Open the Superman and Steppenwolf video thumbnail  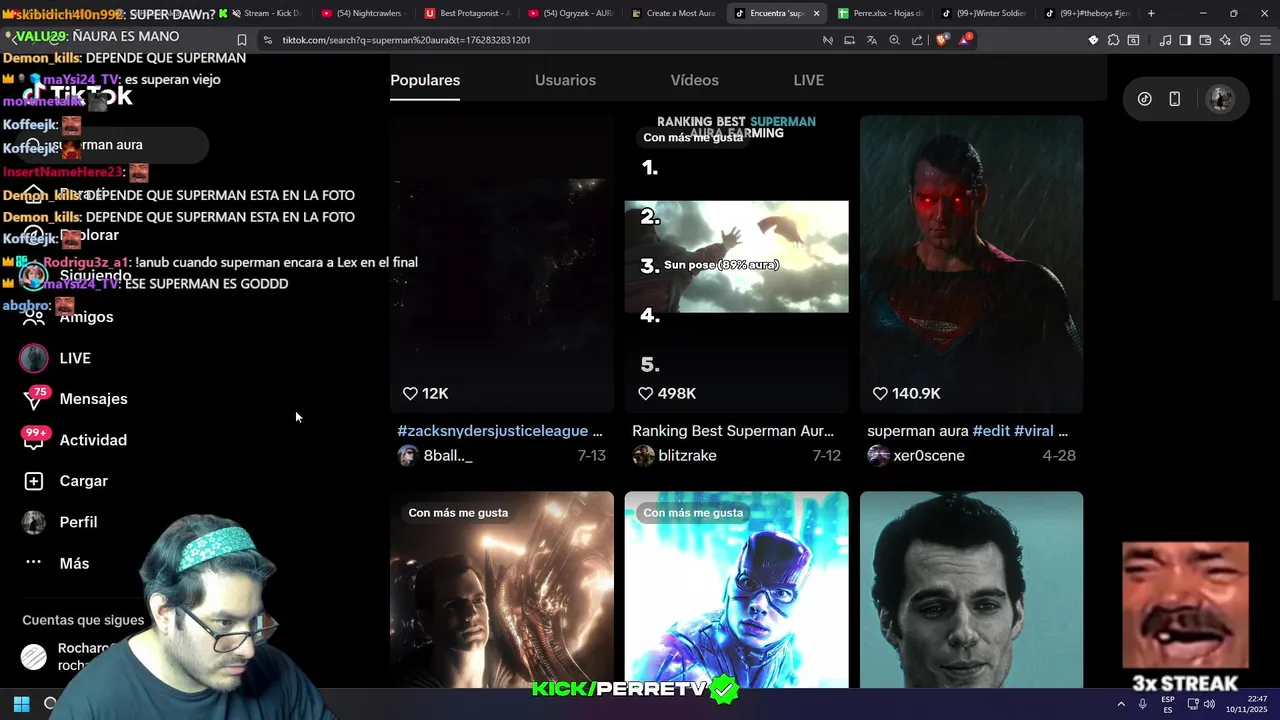tap(501, 589)
